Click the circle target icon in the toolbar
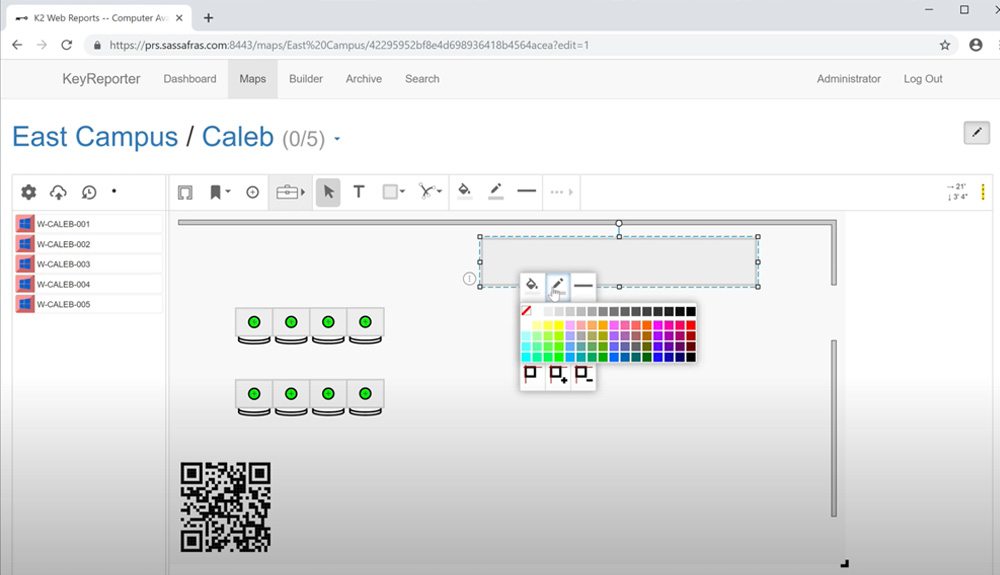Viewport: 1000px width, 575px height. (x=253, y=192)
